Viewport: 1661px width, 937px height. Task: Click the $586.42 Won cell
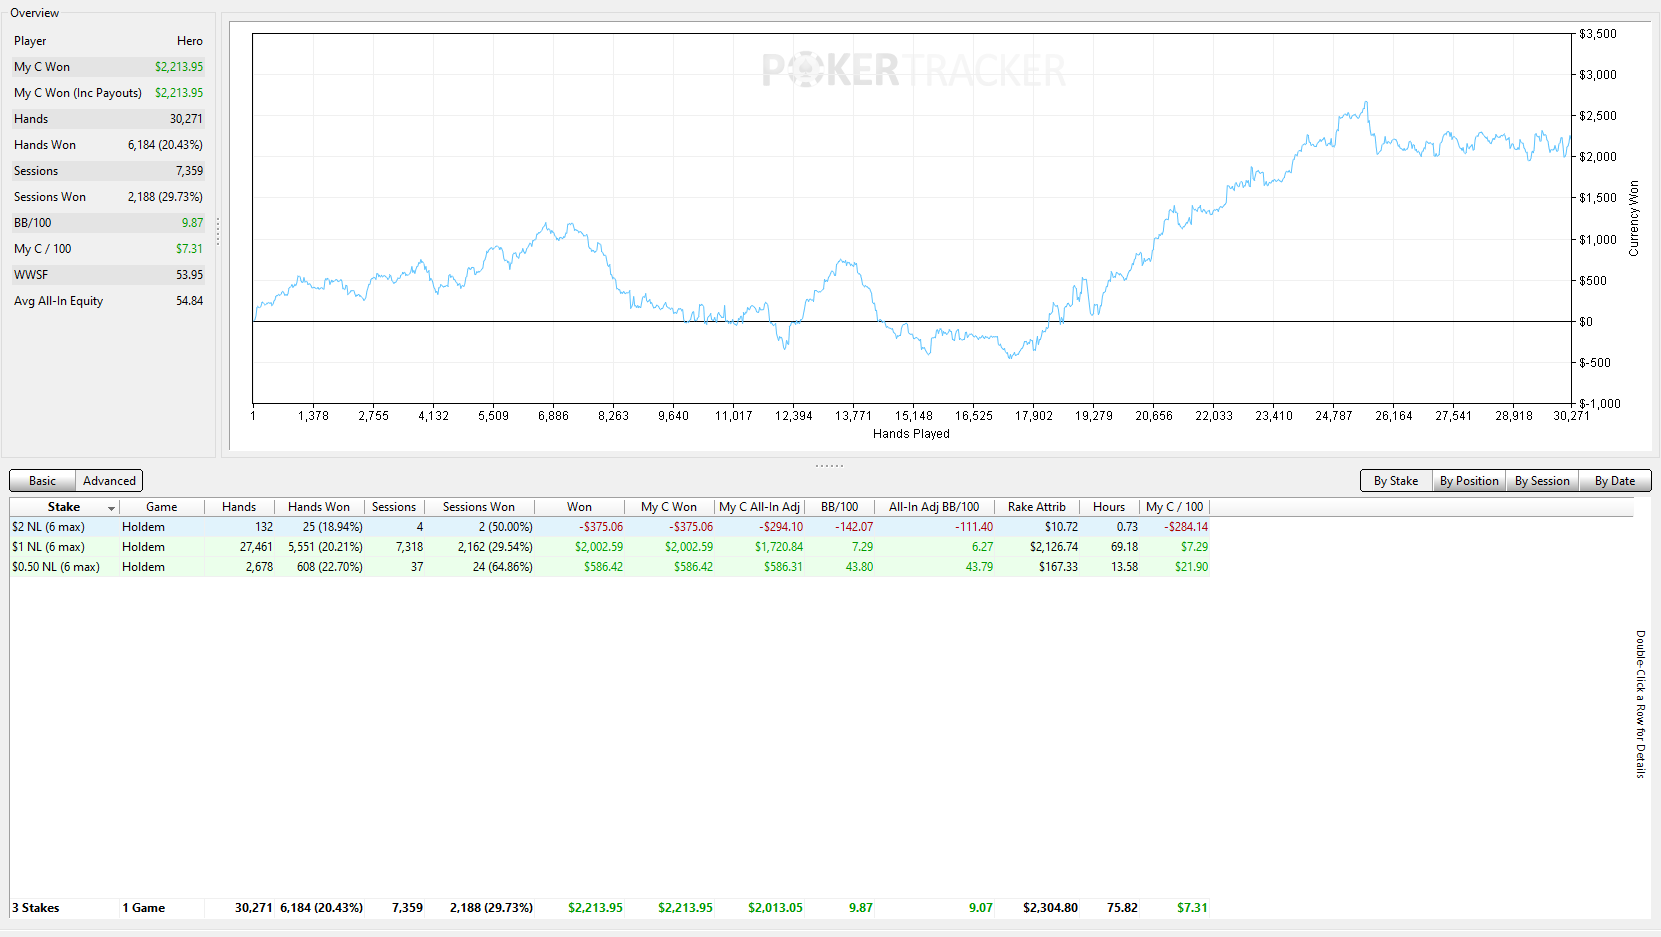pyautogui.click(x=603, y=567)
